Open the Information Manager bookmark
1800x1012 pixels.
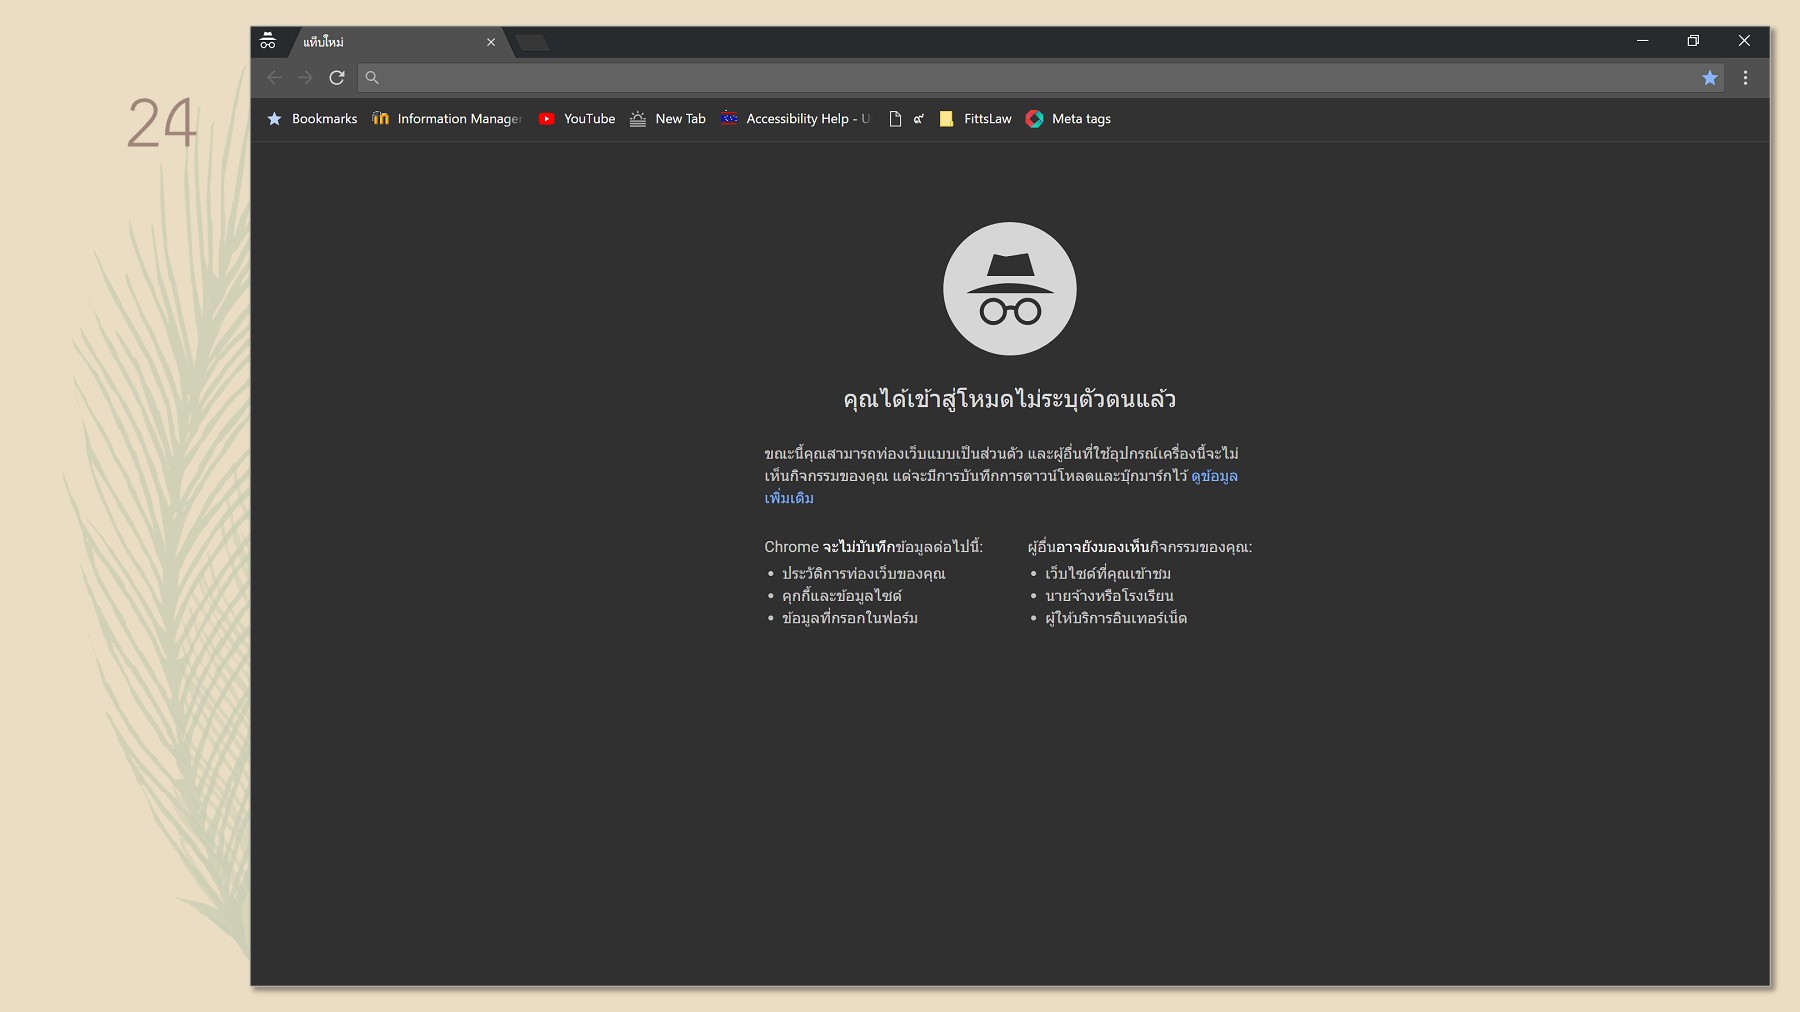click(x=447, y=119)
